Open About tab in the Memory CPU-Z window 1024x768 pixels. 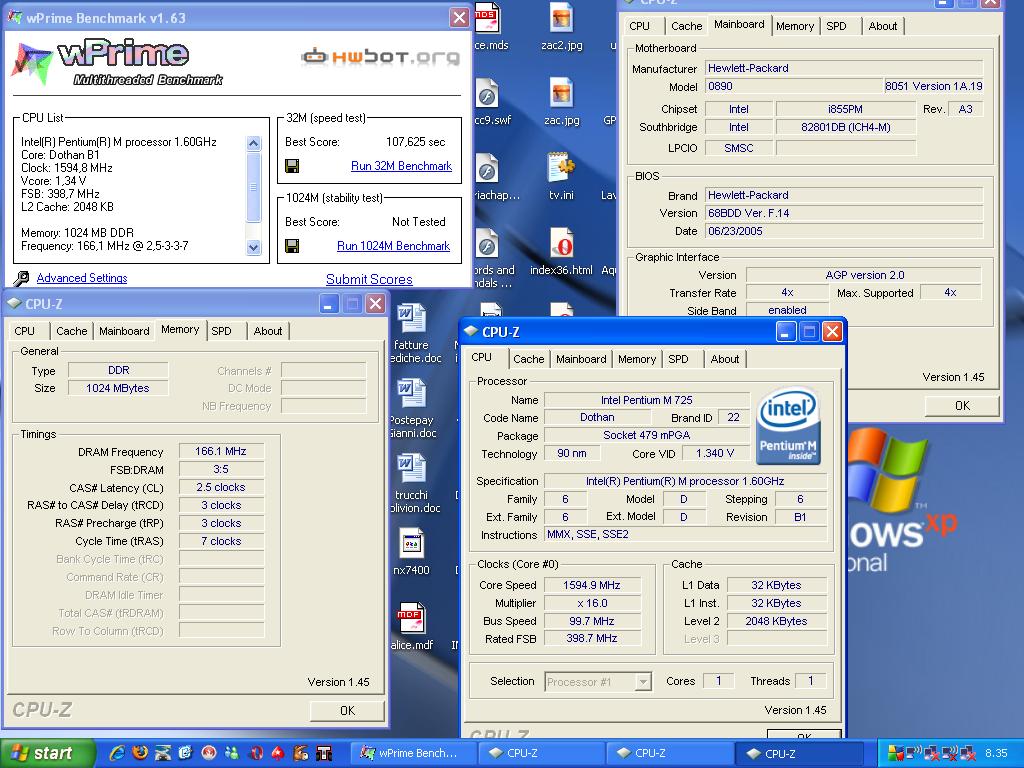(268, 330)
